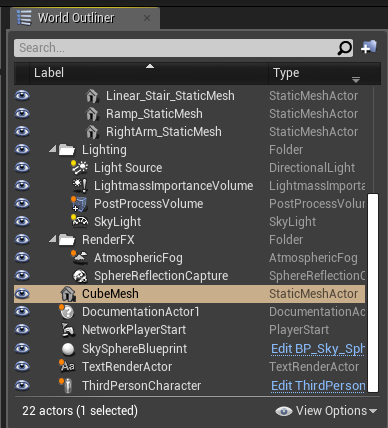Hide the CubeMesh actor via eye icon
Image resolution: width=388 pixels, height=428 pixels.
click(x=22, y=294)
